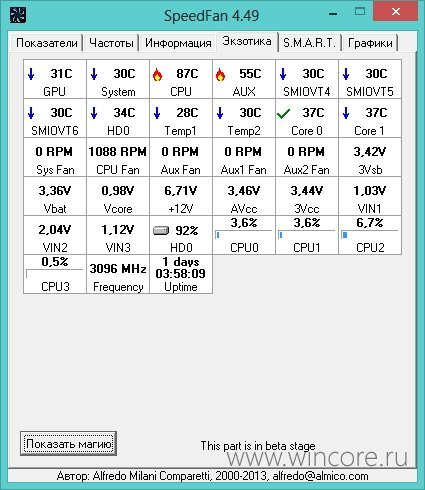Open the Частоты tab

(111, 43)
